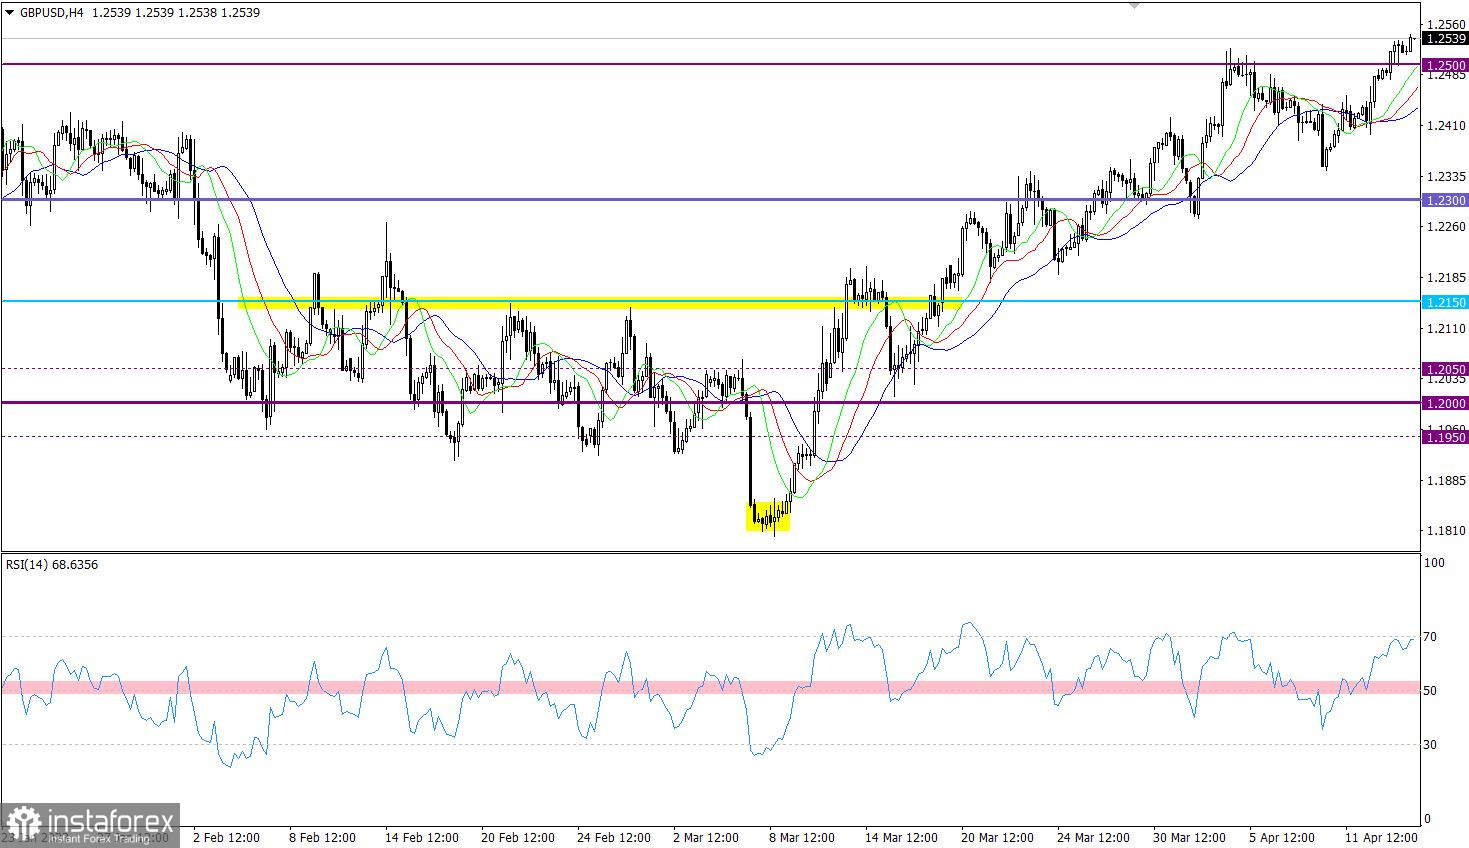
Task: Select the yellow highlight box at March low
Action: coord(768,516)
